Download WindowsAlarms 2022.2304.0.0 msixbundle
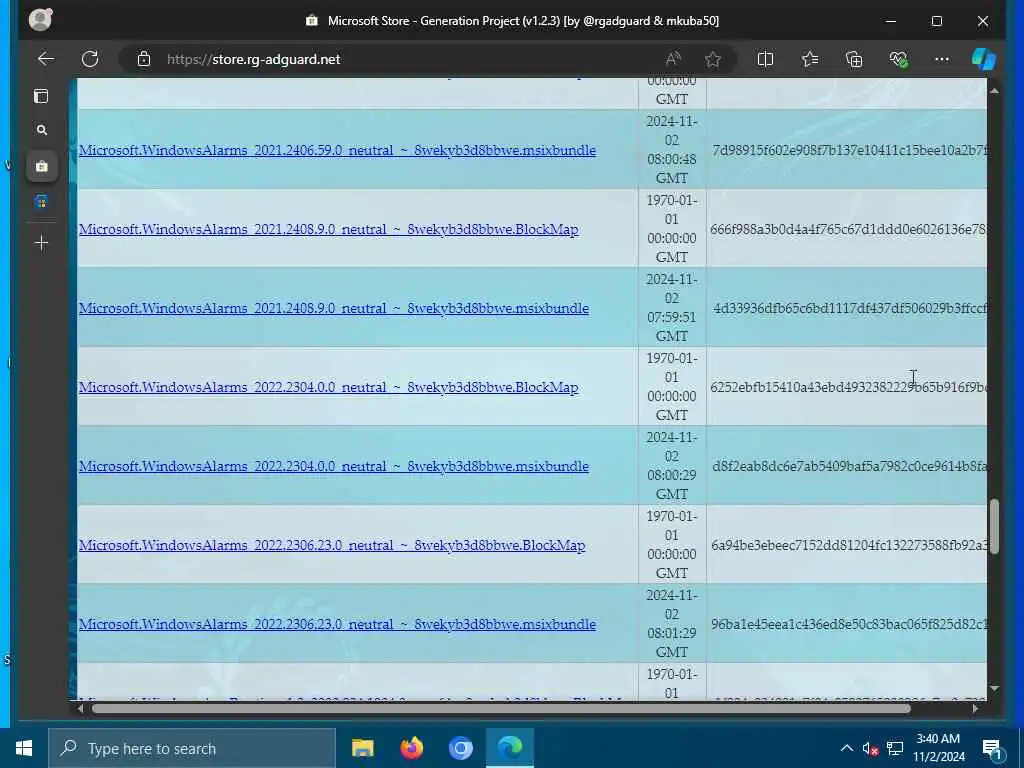 pos(334,466)
